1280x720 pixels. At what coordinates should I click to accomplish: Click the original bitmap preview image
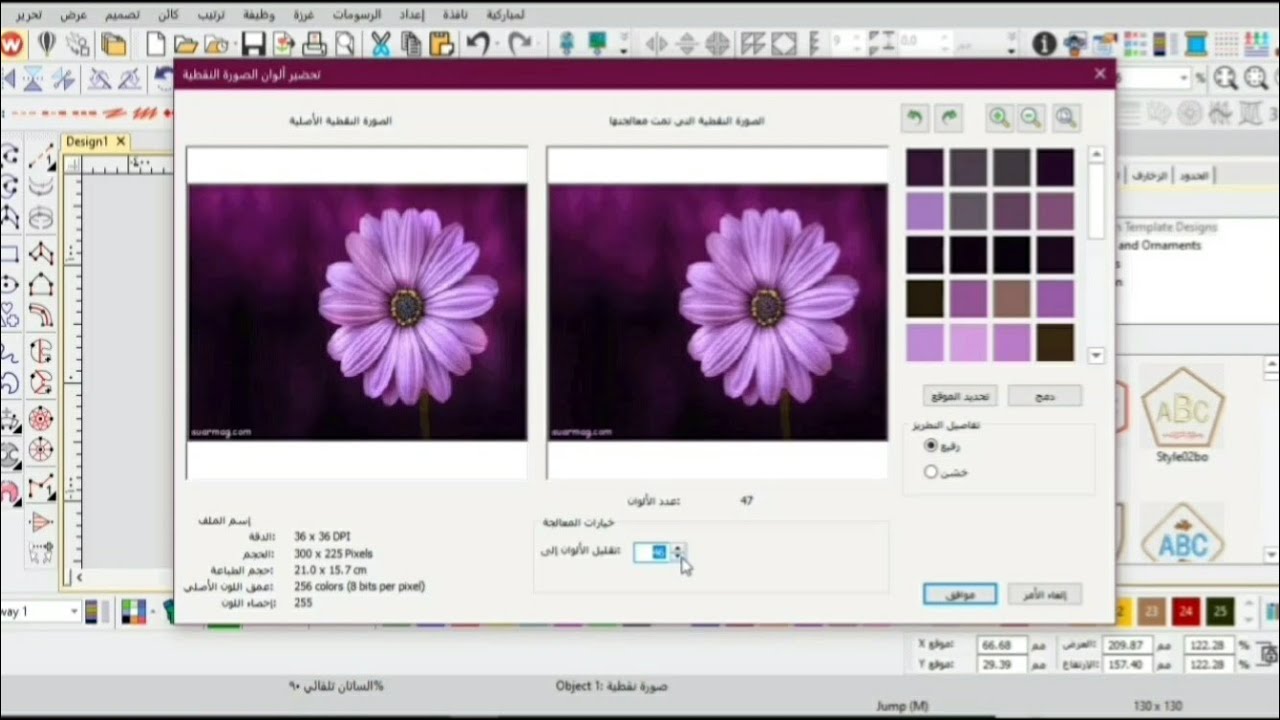357,312
